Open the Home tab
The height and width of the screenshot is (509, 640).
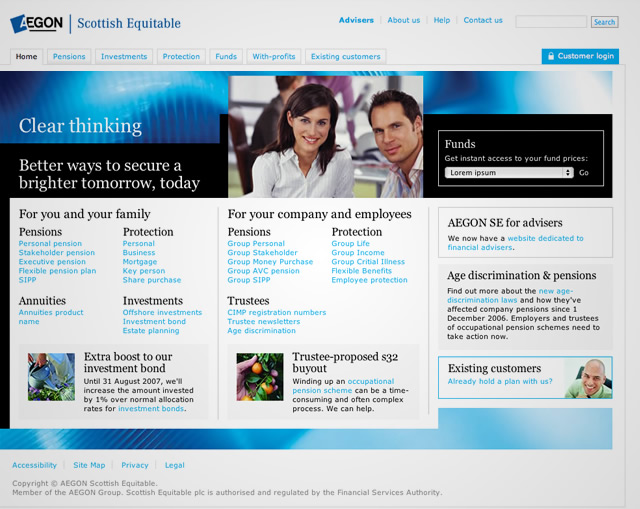point(27,56)
